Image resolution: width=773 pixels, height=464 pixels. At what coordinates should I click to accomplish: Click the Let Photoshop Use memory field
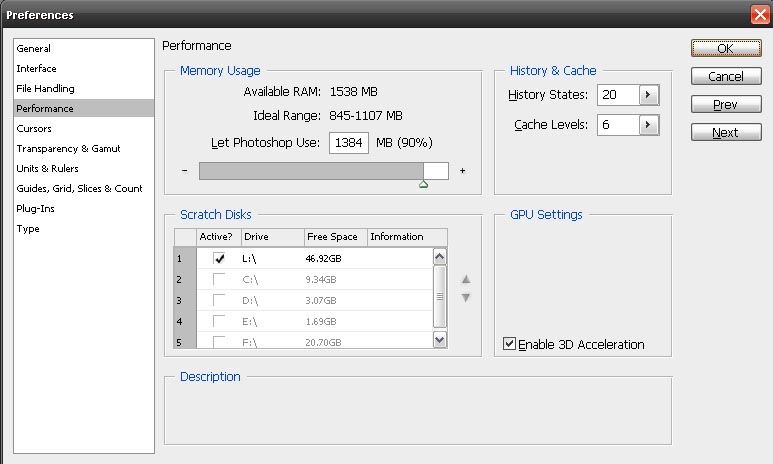coord(349,143)
